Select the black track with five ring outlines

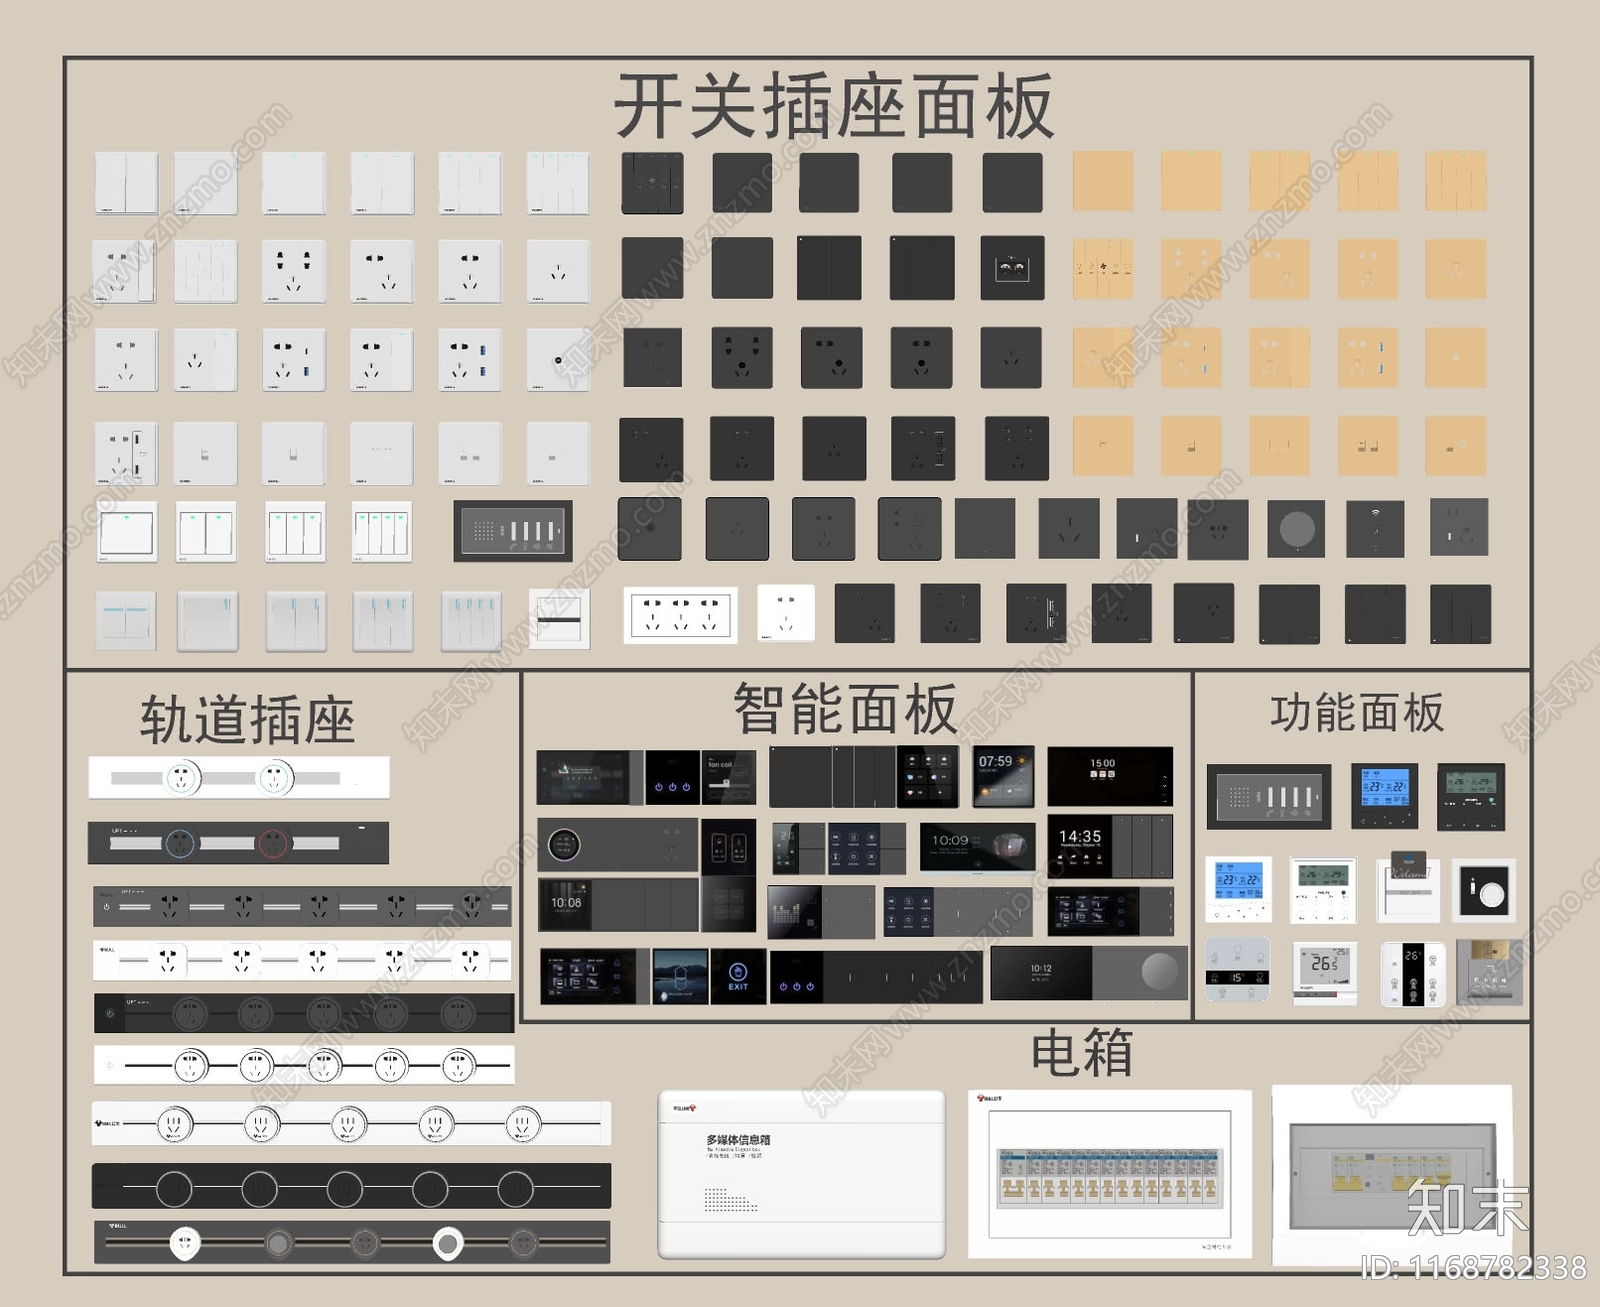pyautogui.click(x=351, y=1186)
